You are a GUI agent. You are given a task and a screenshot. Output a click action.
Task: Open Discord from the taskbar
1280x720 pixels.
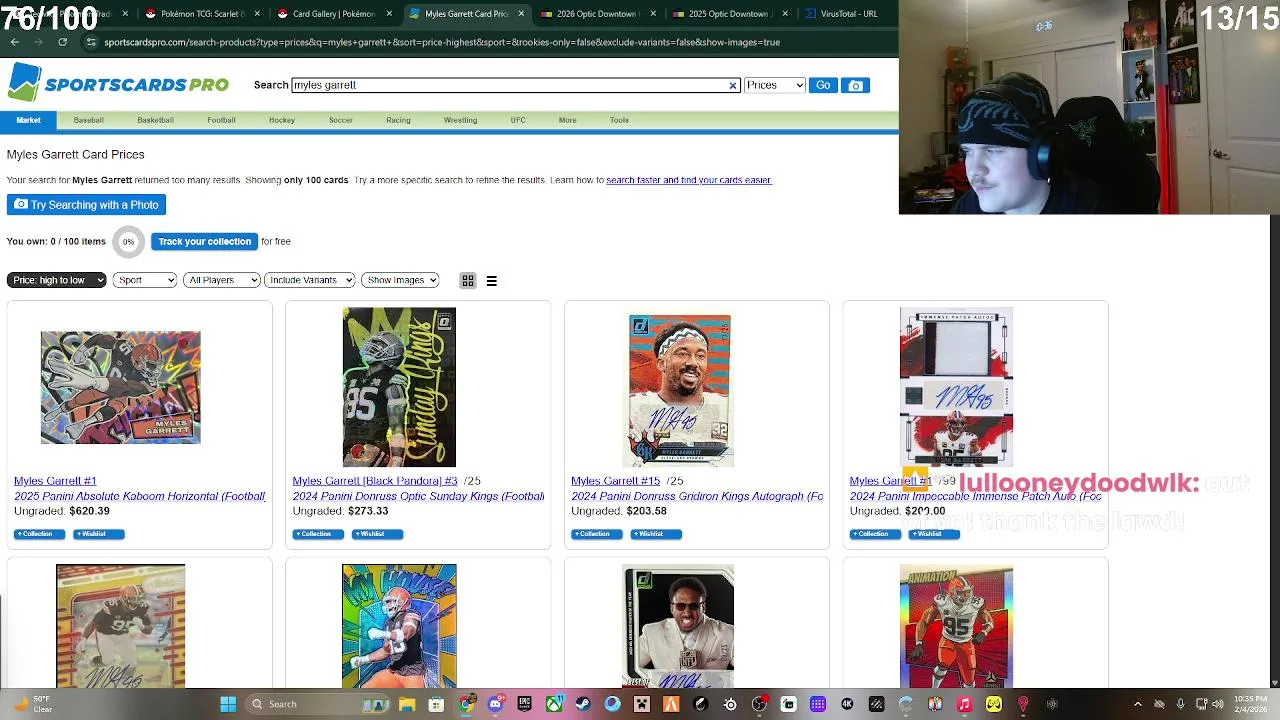pyautogui.click(x=495, y=704)
